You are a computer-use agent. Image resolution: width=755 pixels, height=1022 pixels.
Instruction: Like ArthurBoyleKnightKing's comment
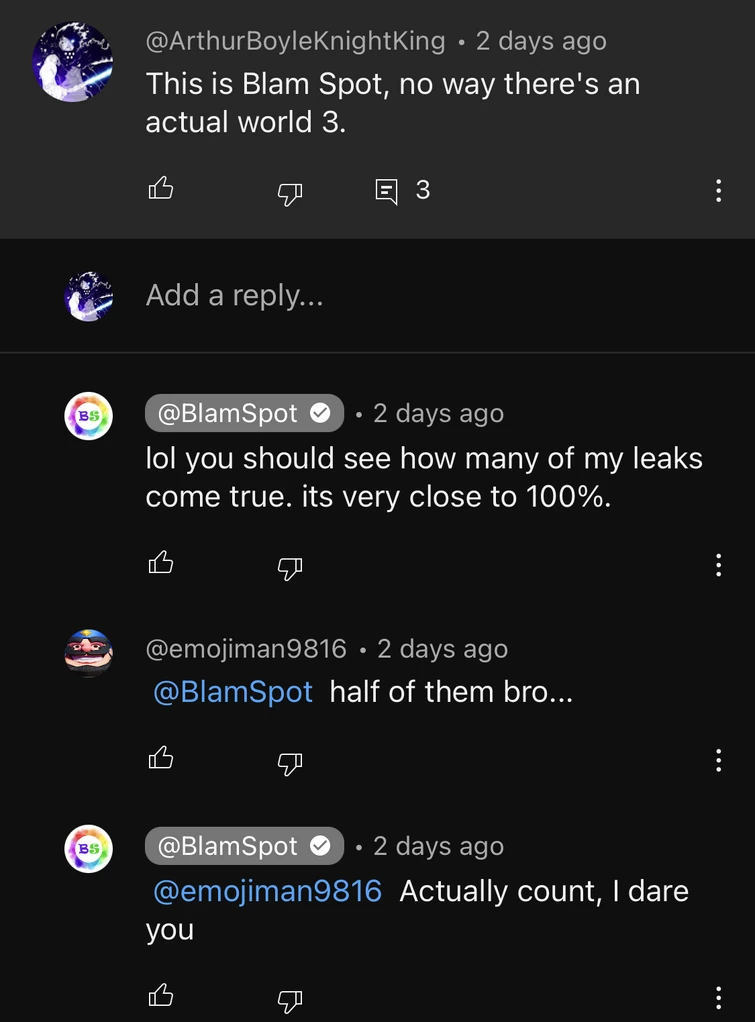161,188
